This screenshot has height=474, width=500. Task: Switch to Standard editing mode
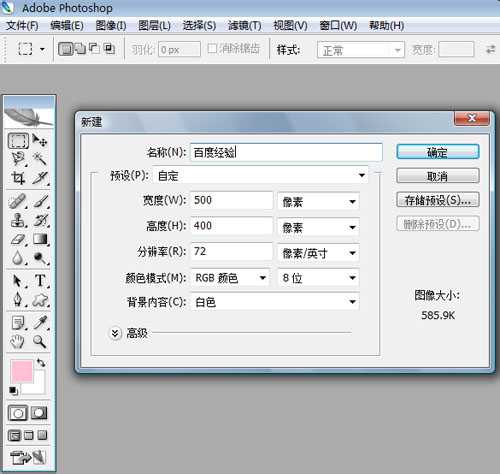[18, 413]
